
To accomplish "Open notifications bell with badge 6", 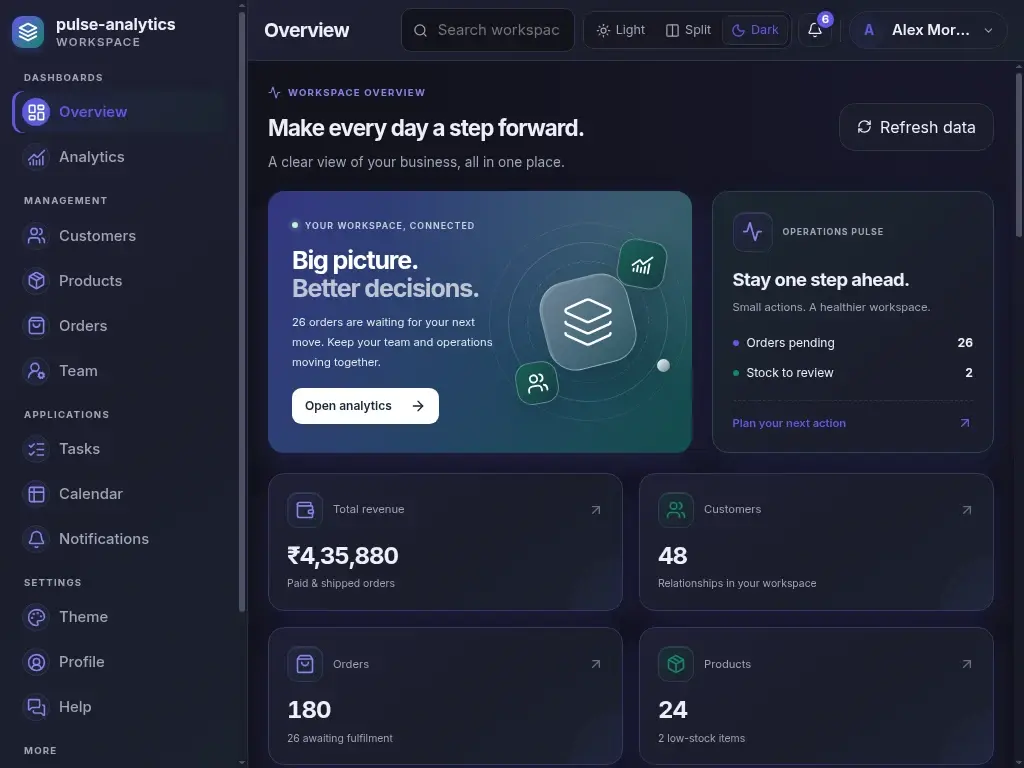I will click(x=815, y=30).
